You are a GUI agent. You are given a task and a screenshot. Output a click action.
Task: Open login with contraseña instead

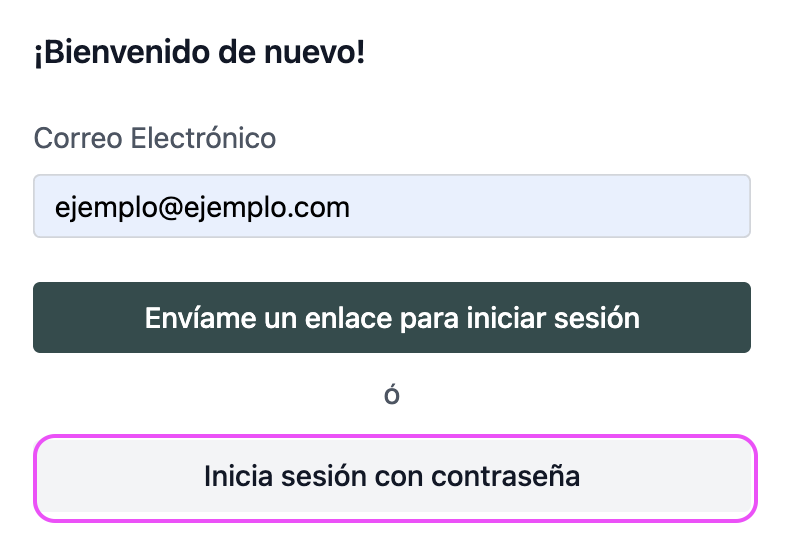coord(391,477)
